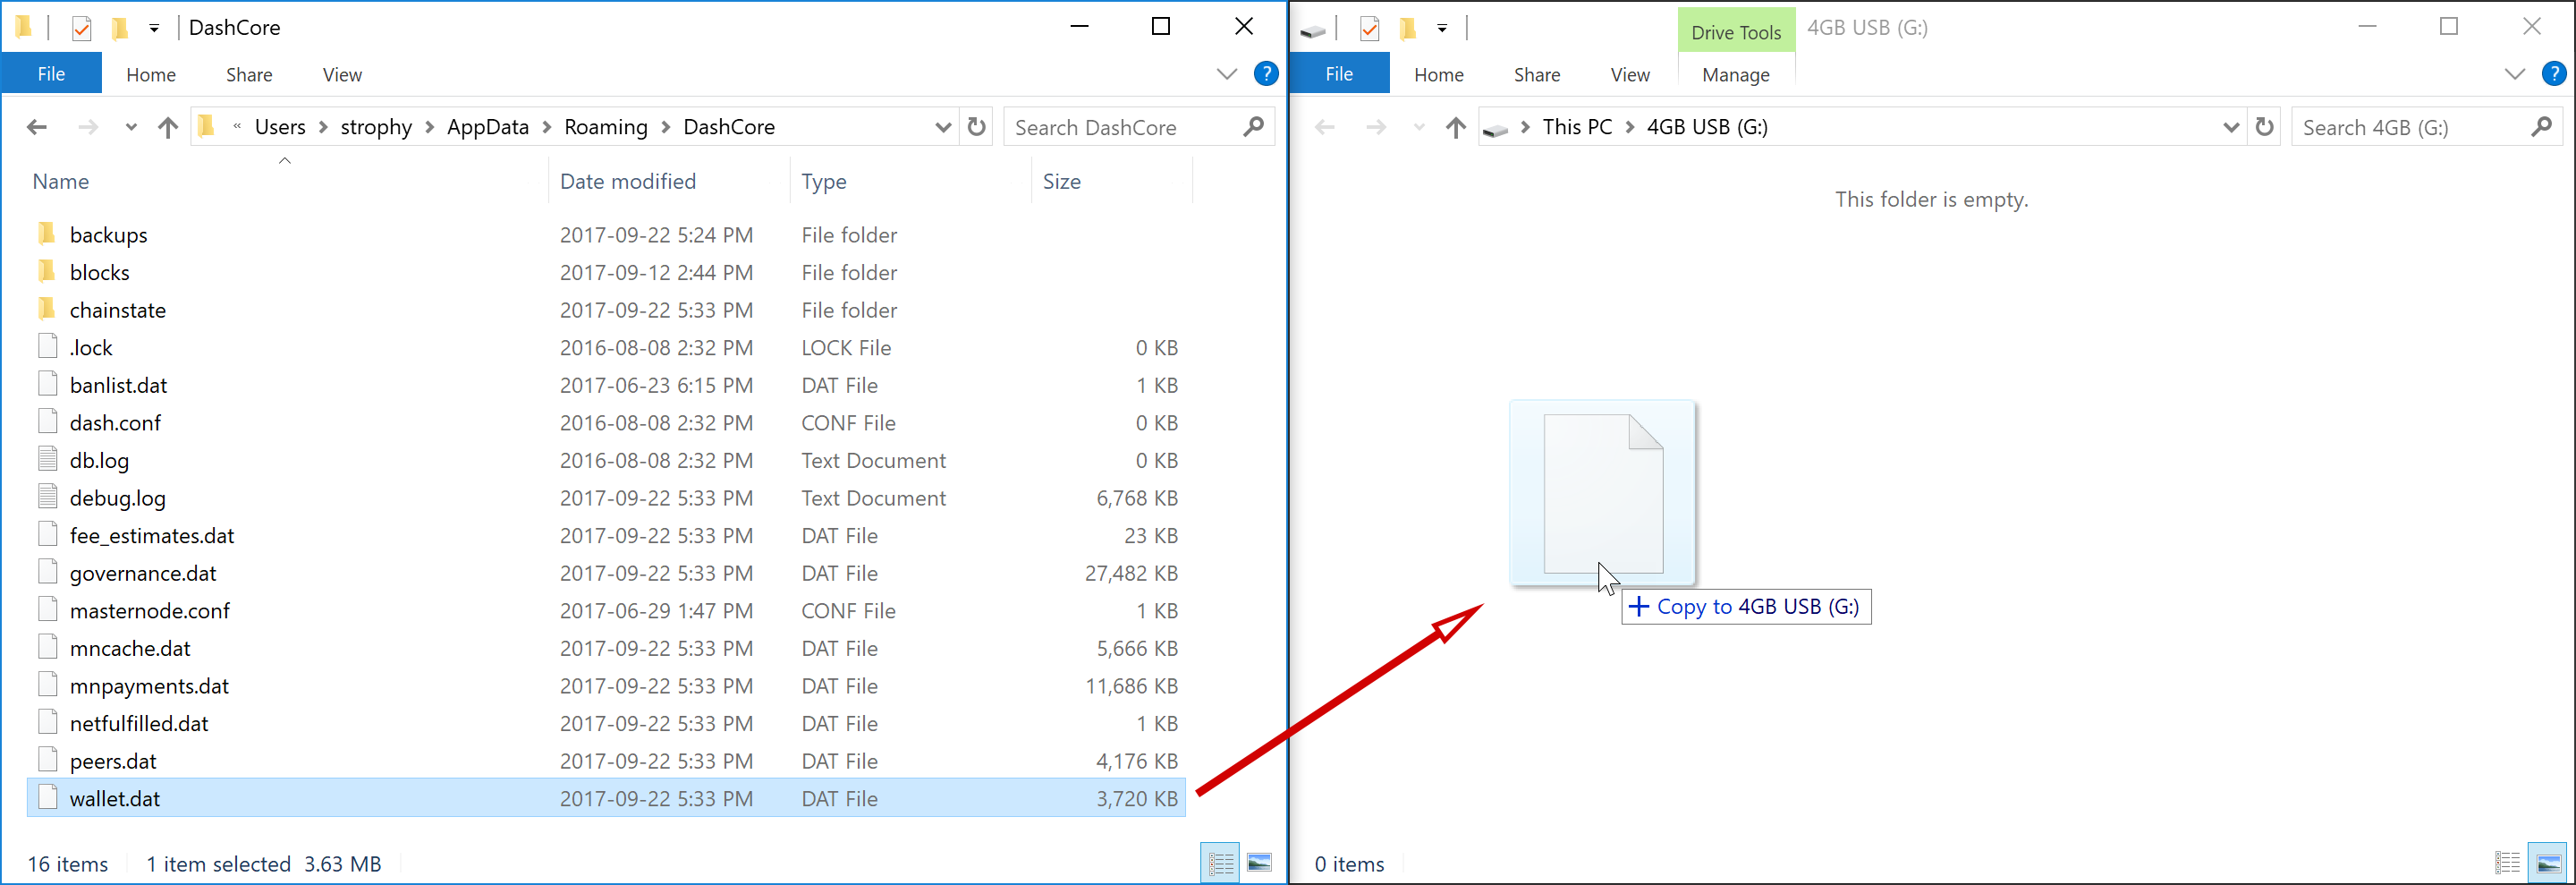Expand the DashCore address bar history dropdown
This screenshot has height=885, width=2576.
click(x=942, y=127)
